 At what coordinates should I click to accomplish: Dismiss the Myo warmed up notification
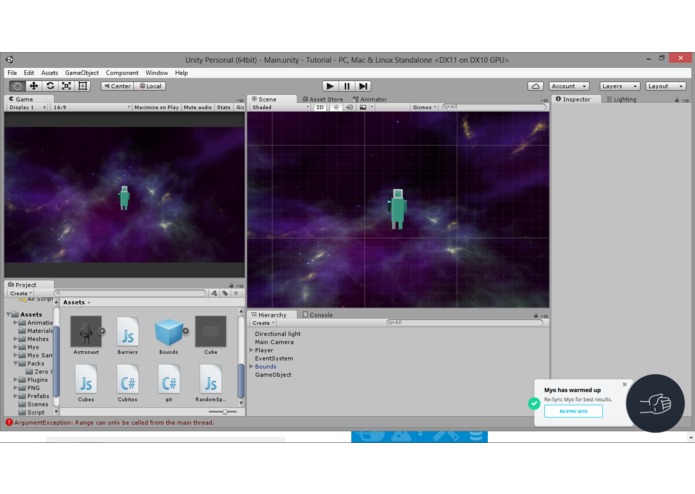(625, 385)
